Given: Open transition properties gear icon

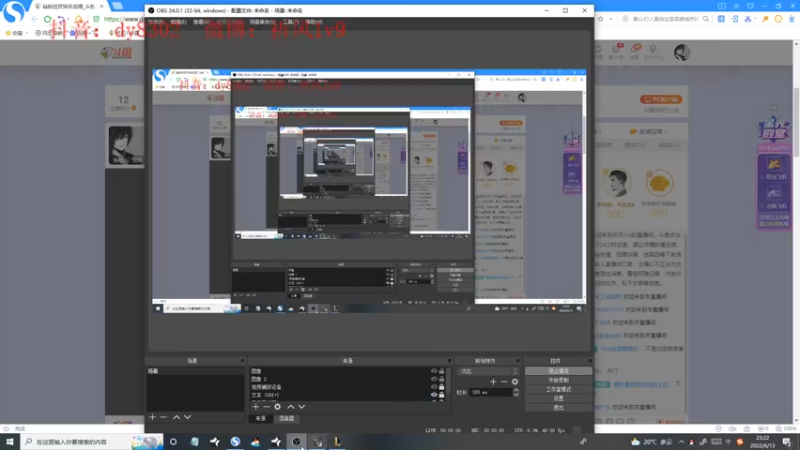Looking at the screenshot, I should click(x=515, y=382).
